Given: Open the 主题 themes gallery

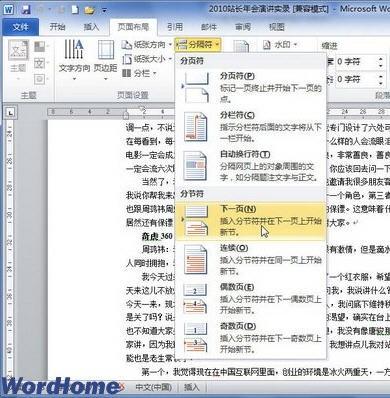Looking at the screenshot, I should coord(18,60).
